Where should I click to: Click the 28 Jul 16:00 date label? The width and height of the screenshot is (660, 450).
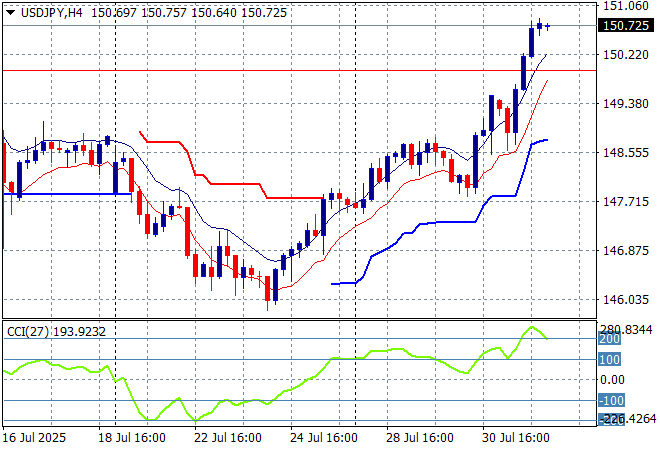click(421, 438)
